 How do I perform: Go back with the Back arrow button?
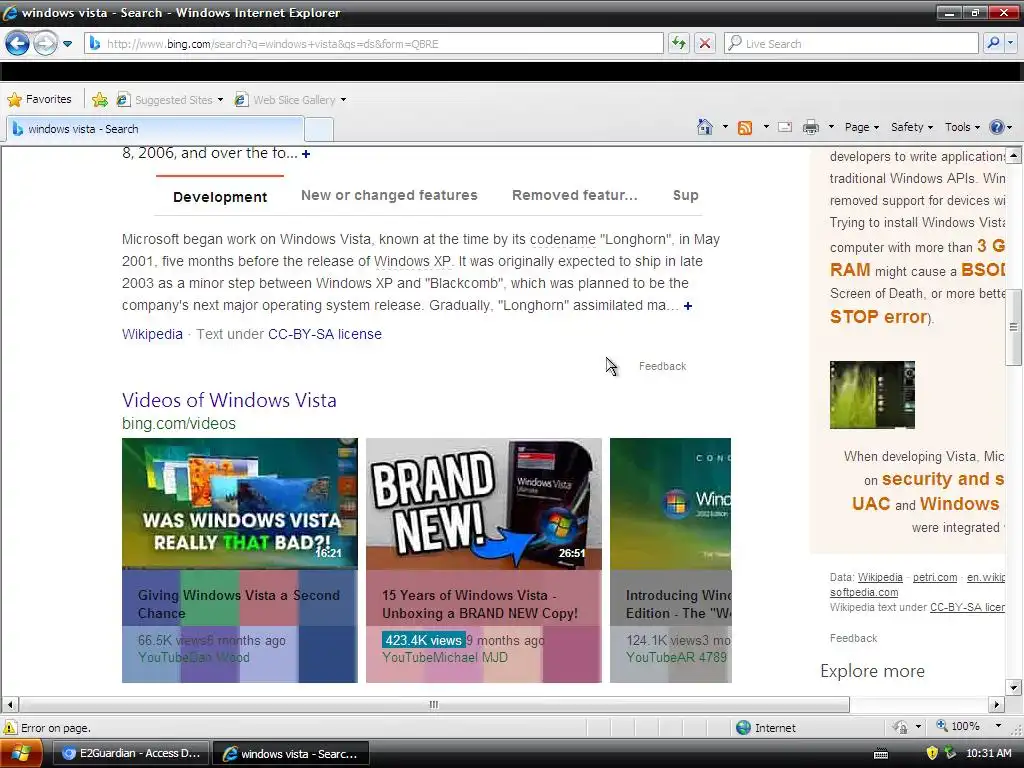point(17,44)
